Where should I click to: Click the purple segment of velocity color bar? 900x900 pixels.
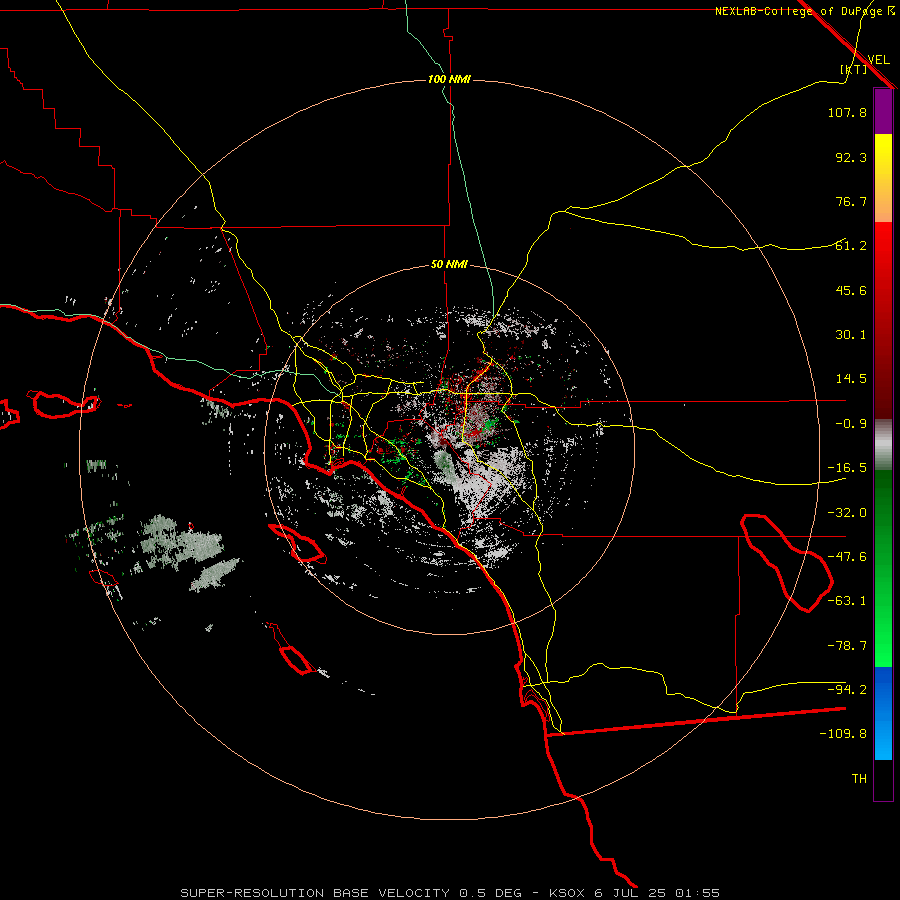point(883,111)
